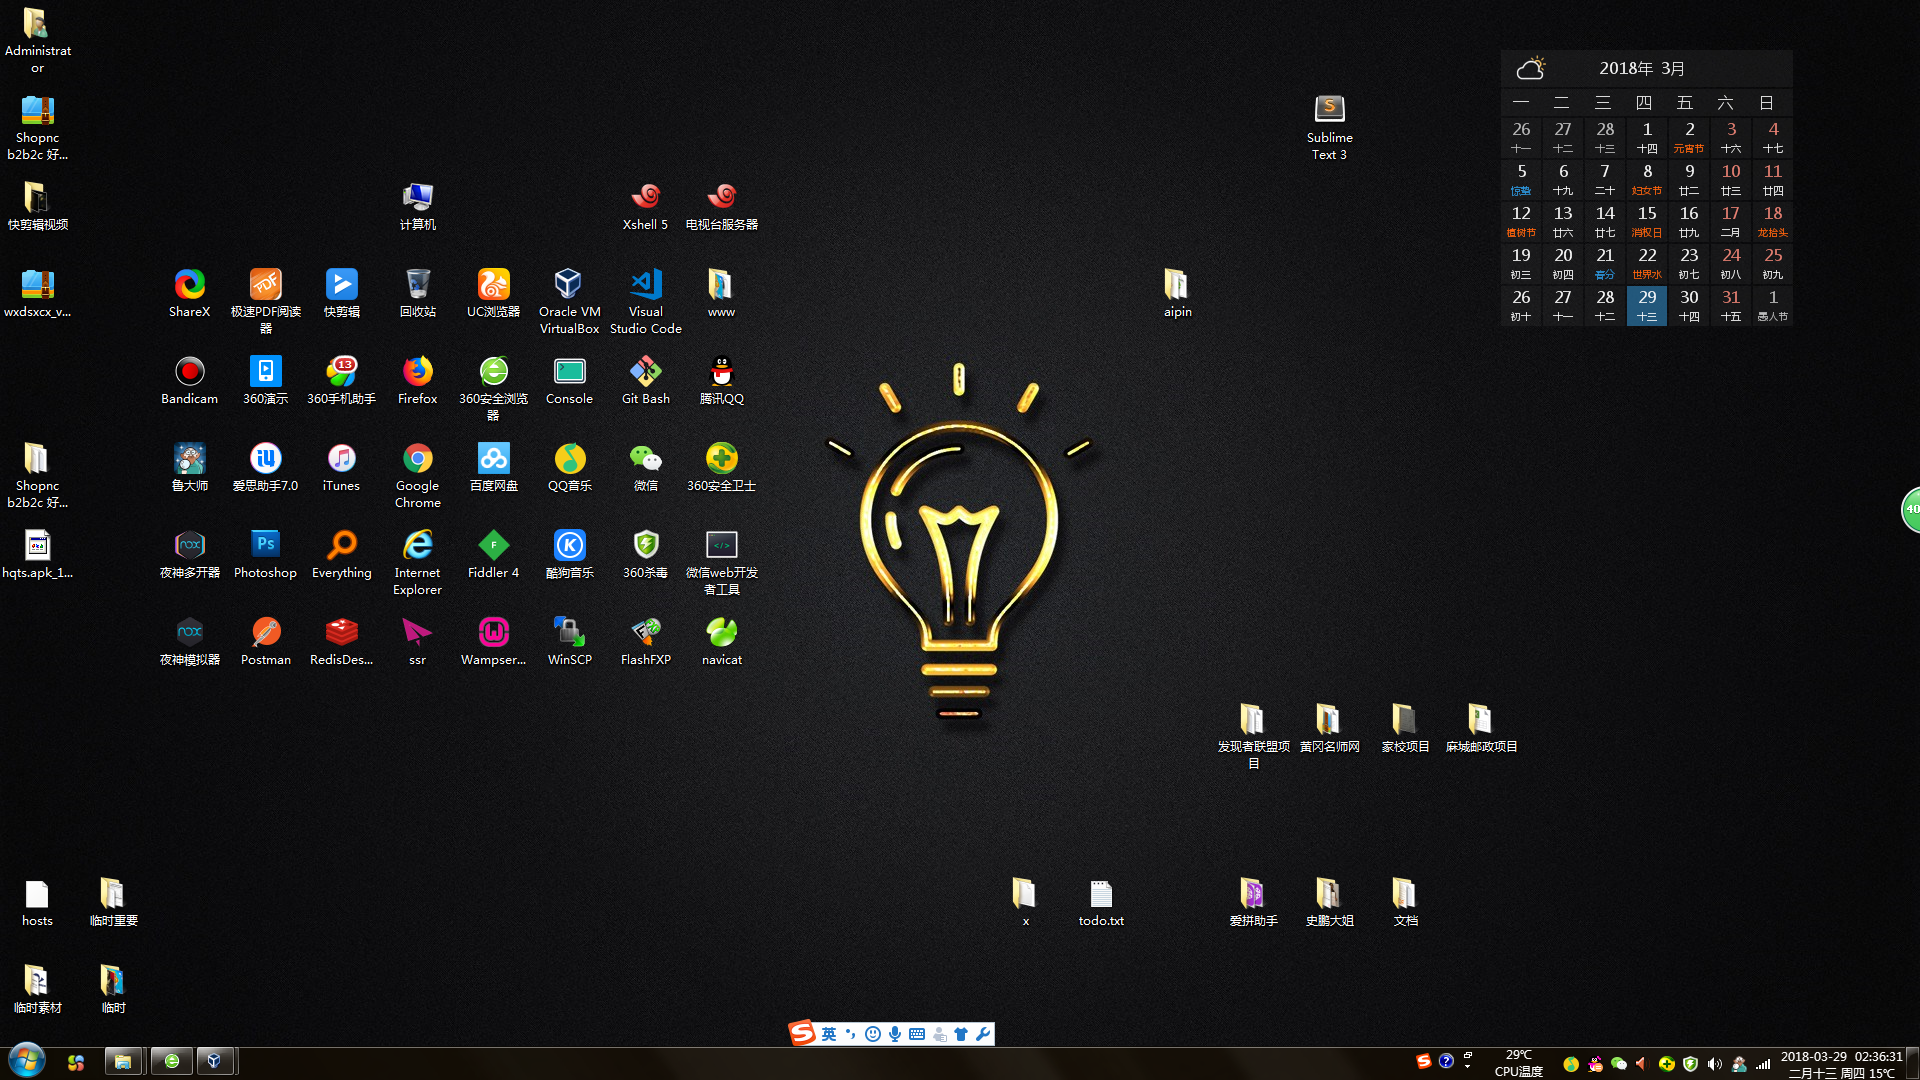This screenshot has height=1080, width=1920.
Task: Open the Photoshop desktop shortcut
Action: (265, 546)
